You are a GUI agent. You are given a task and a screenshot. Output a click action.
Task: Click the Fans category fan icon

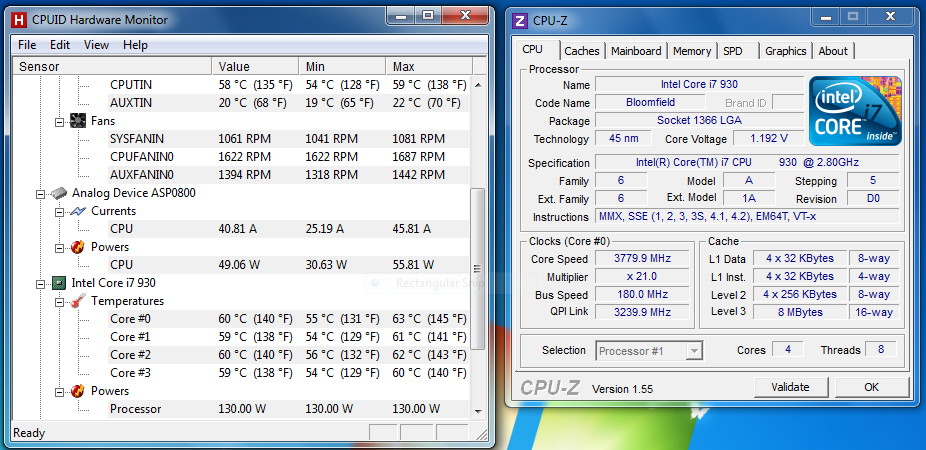(x=79, y=121)
